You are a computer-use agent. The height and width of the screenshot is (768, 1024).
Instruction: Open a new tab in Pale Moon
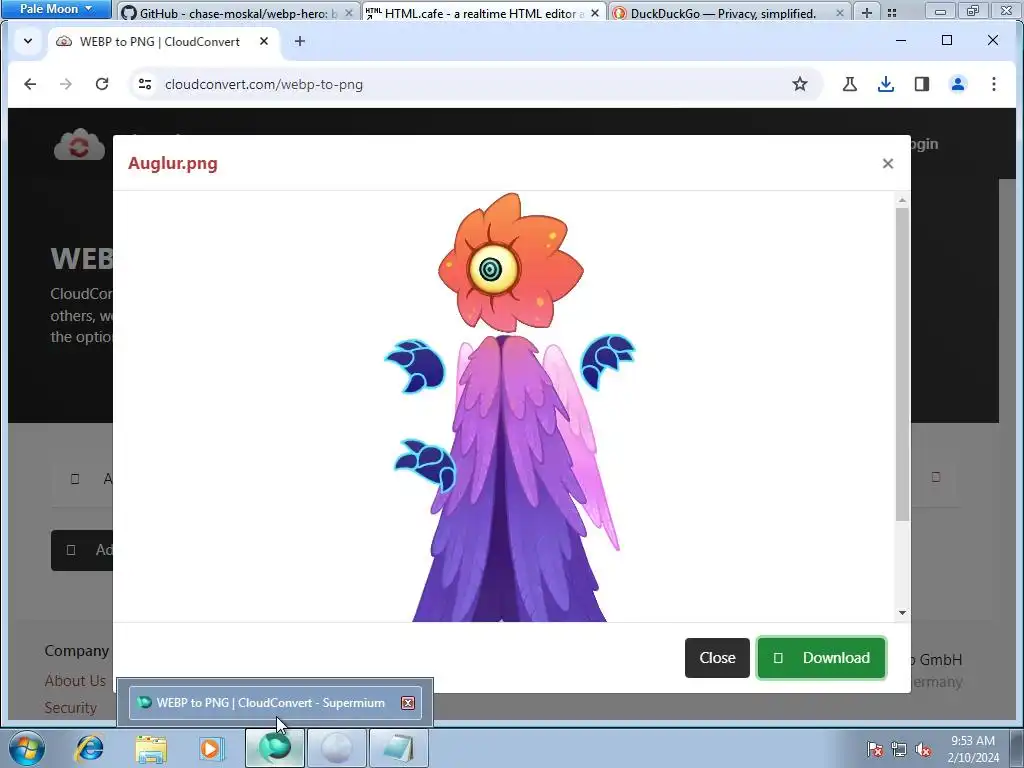(867, 13)
